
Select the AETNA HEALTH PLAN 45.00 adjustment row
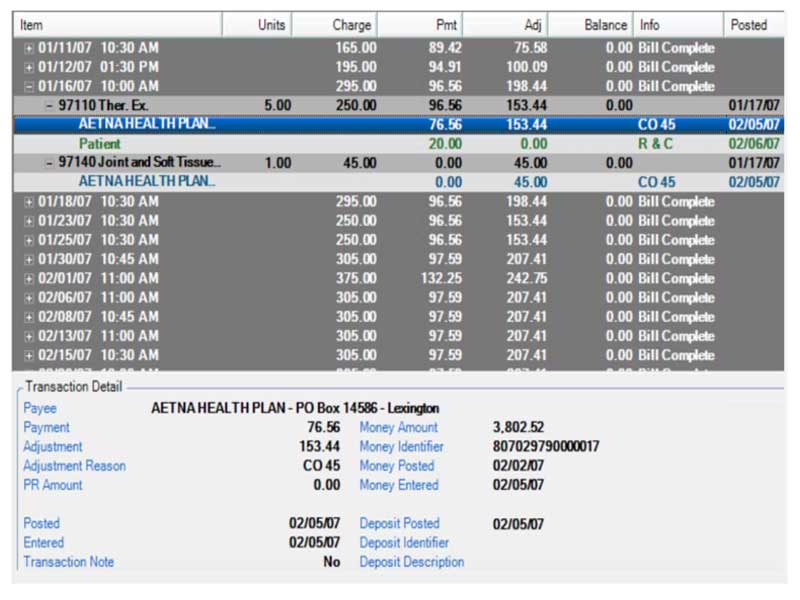point(399,182)
